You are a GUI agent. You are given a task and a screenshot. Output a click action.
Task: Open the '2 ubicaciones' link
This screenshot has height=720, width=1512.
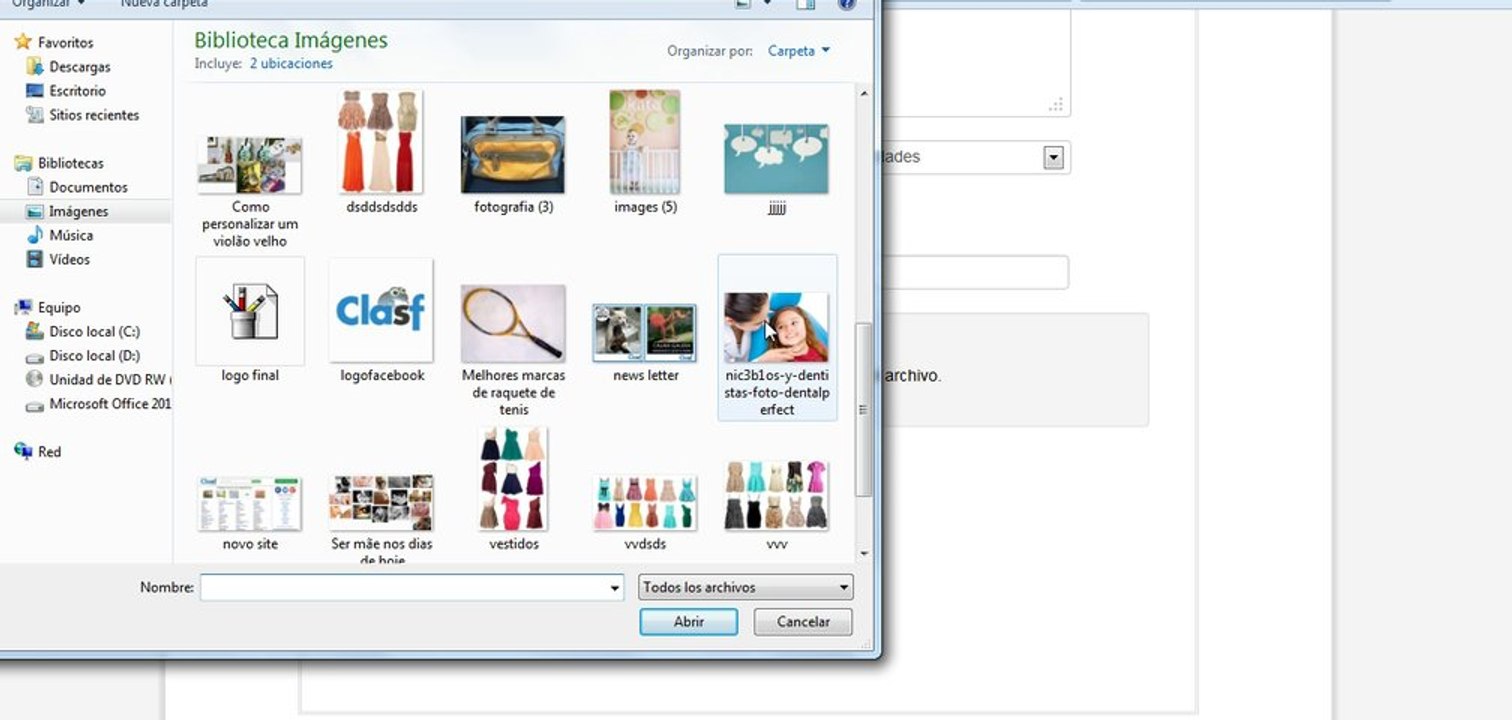pos(291,64)
